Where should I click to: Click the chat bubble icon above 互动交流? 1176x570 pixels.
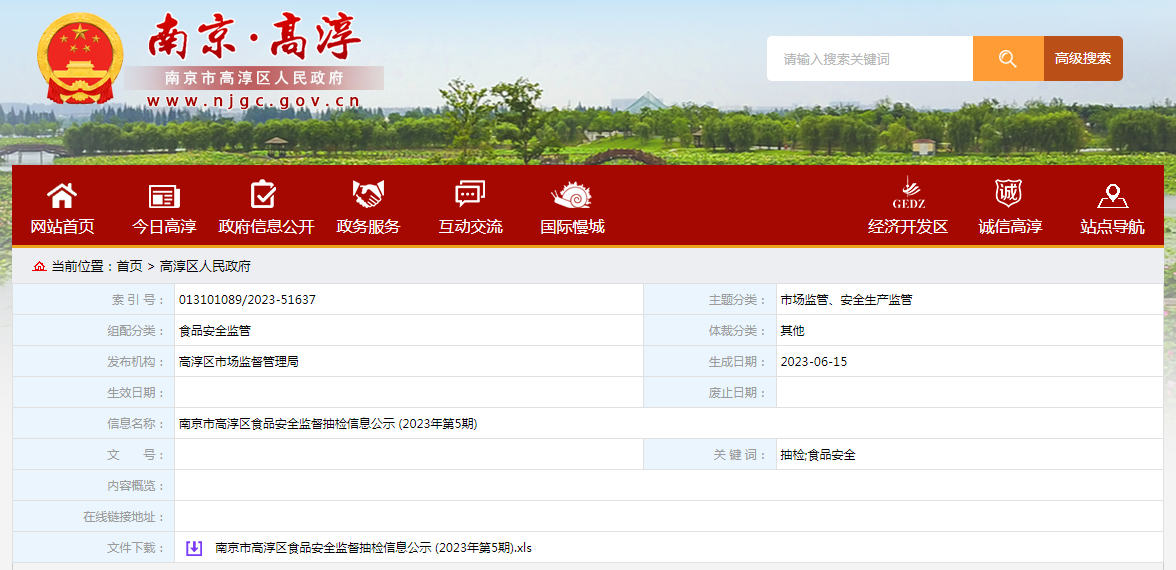pyautogui.click(x=470, y=194)
